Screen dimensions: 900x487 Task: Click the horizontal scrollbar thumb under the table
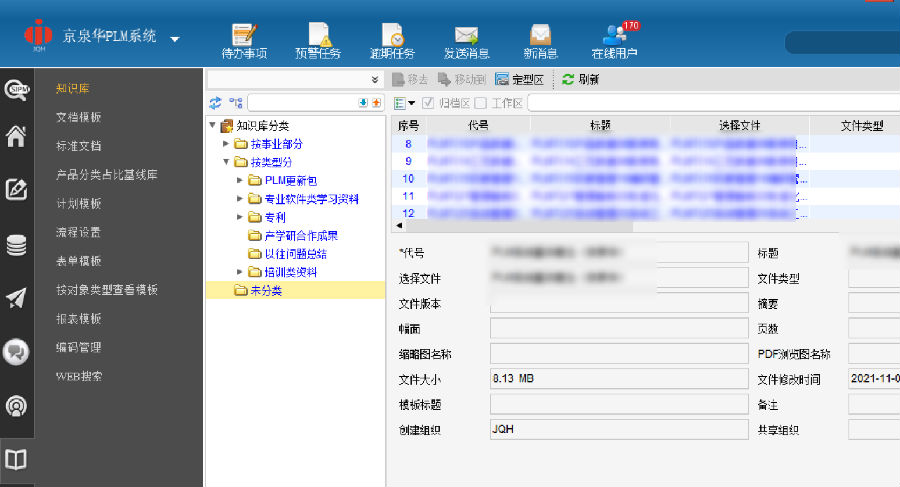(x=519, y=226)
